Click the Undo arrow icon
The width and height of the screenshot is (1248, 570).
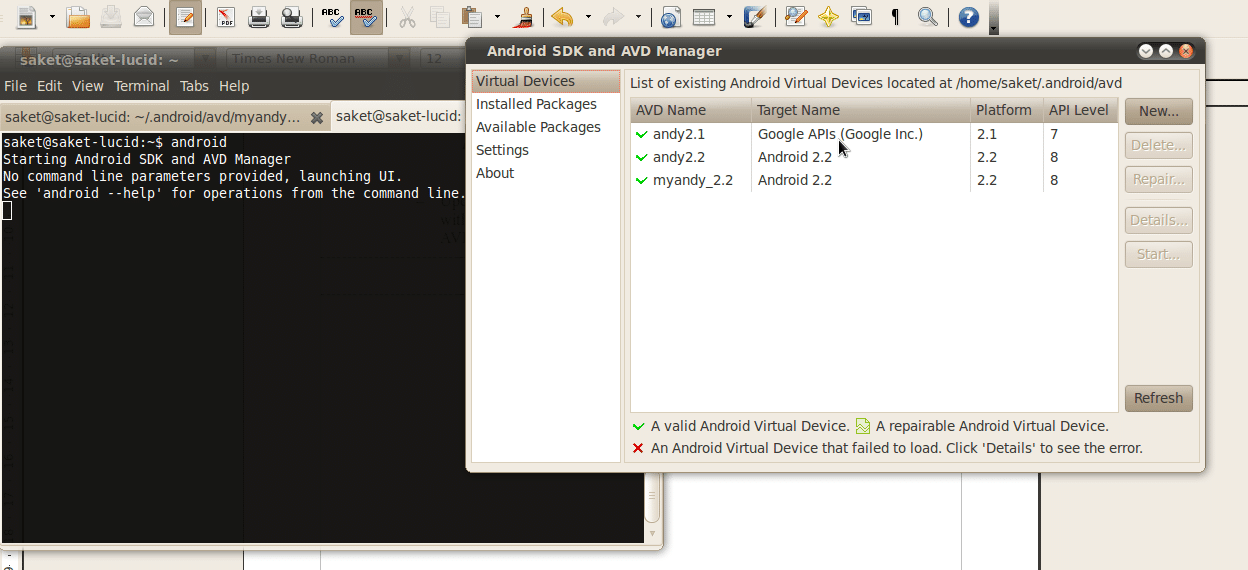coord(562,17)
